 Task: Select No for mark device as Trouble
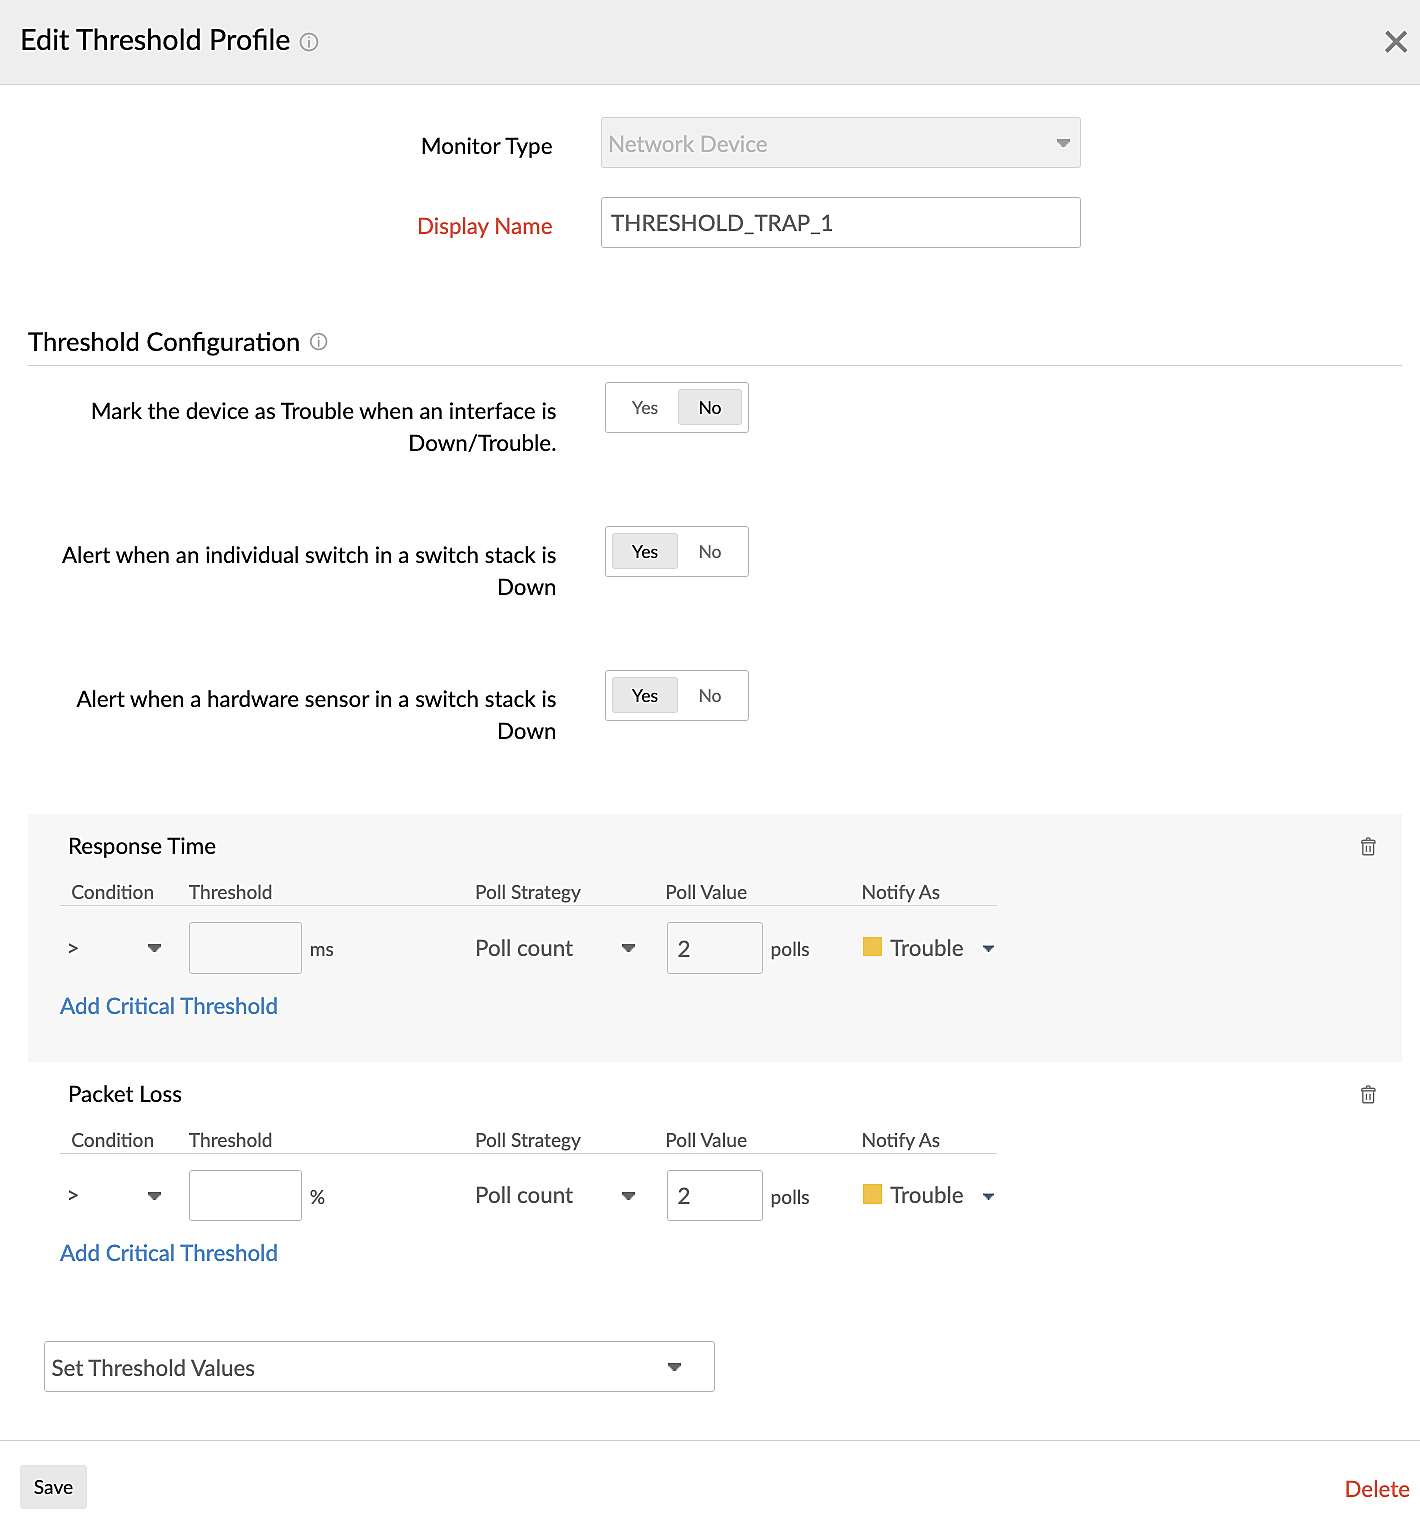[x=710, y=408]
